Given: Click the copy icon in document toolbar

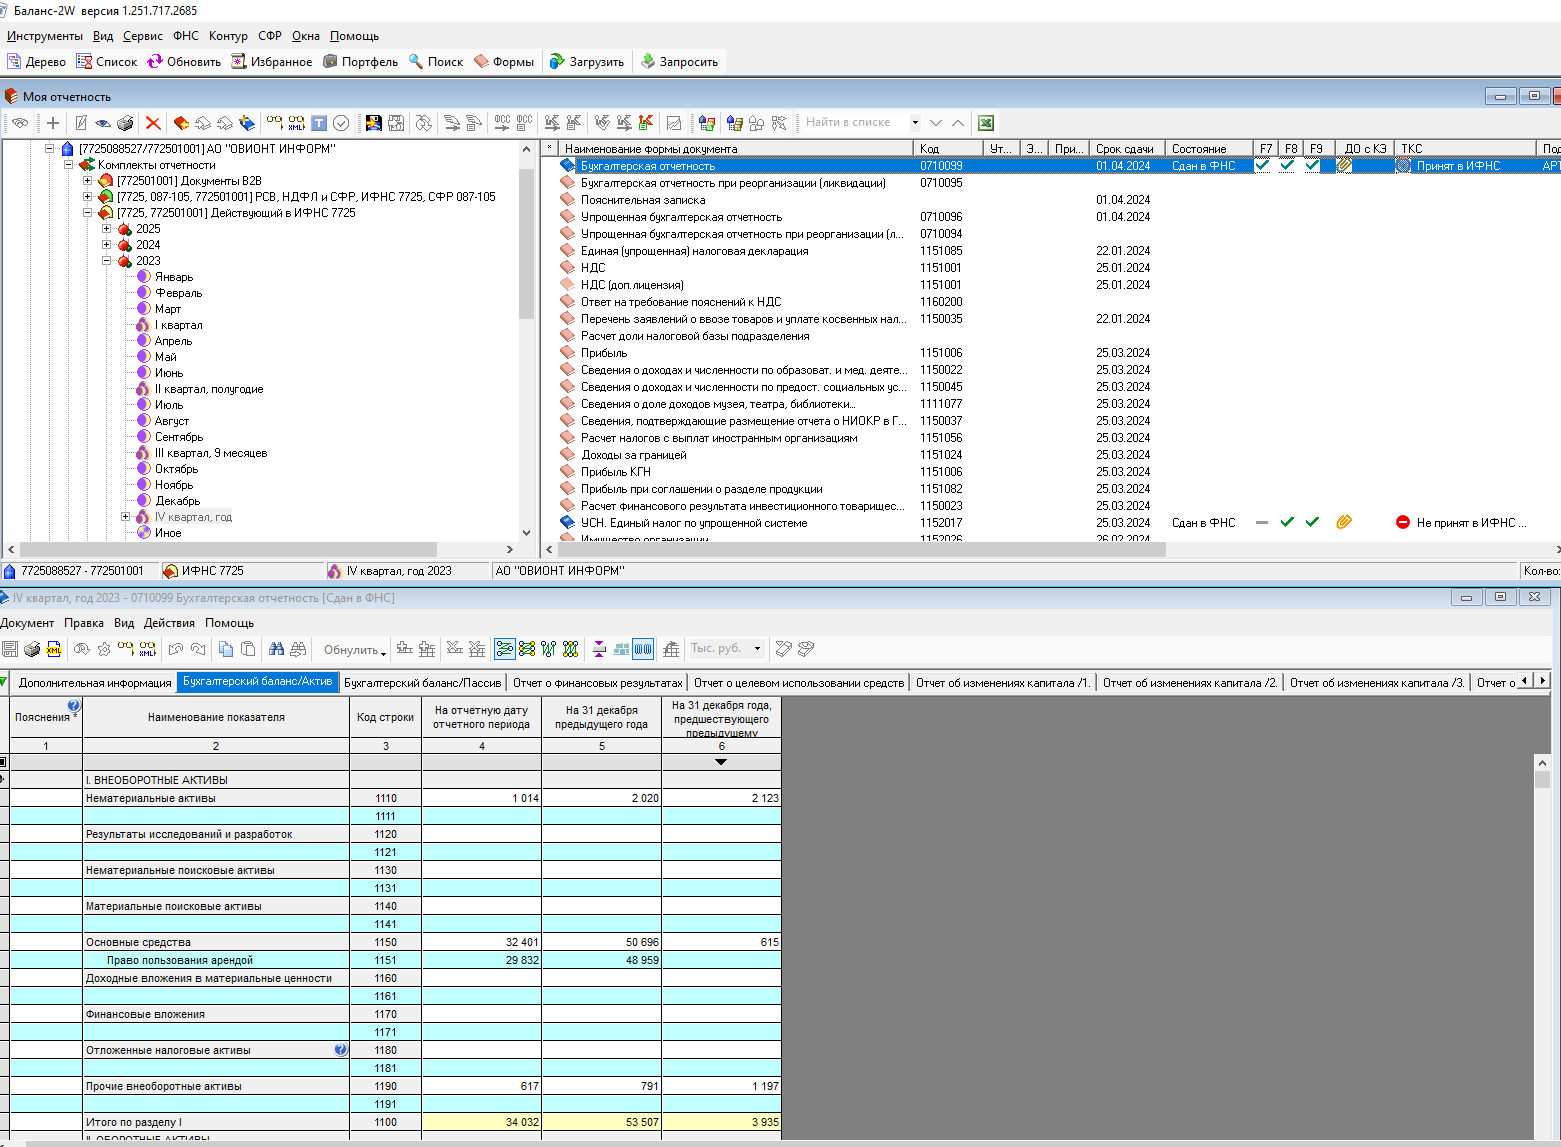Looking at the screenshot, I should (226, 649).
